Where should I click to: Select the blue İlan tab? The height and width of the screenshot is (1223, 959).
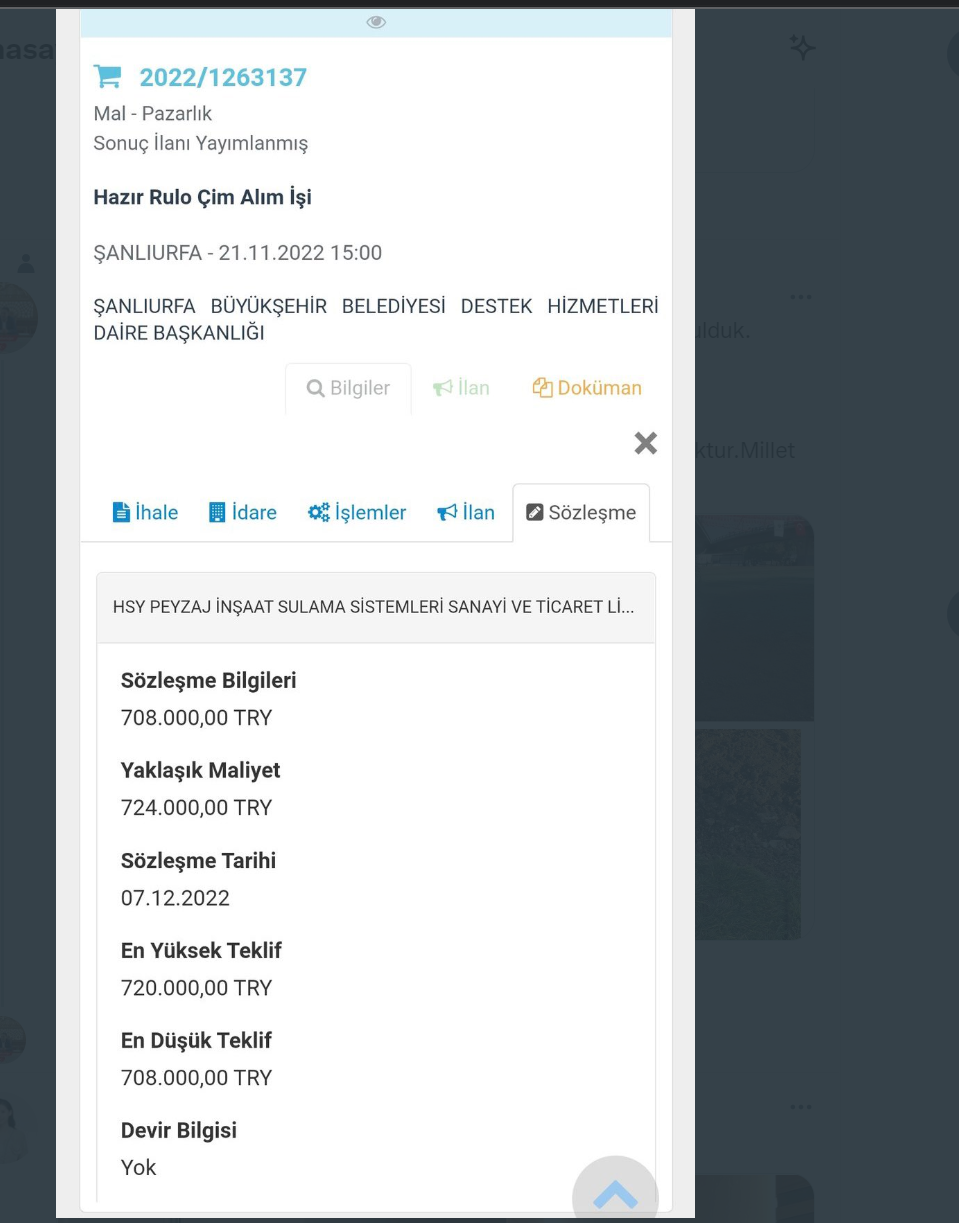coord(466,513)
